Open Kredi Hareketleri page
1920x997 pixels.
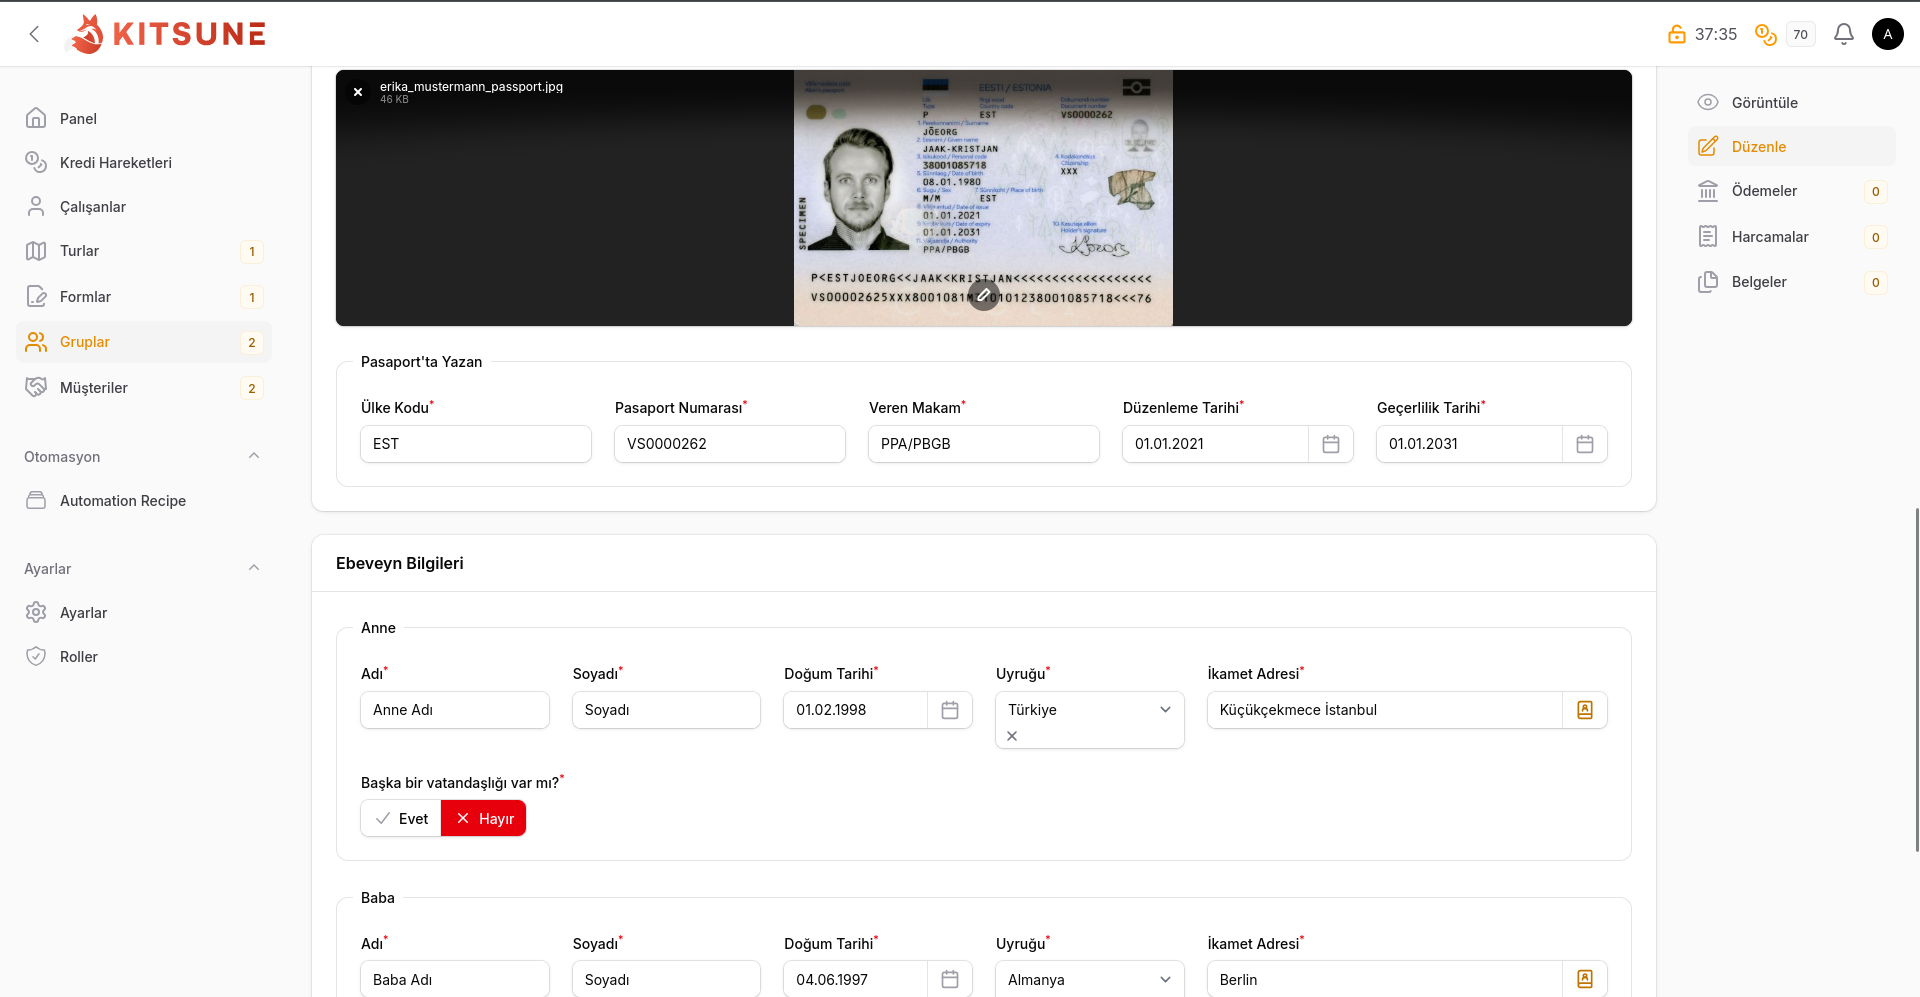tap(144, 162)
